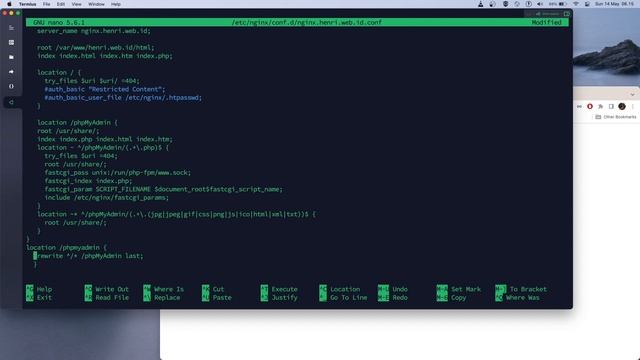Click the file path in nano title bar
The width and height of the screenshot is (640, 360).
(x=307, y=22)
